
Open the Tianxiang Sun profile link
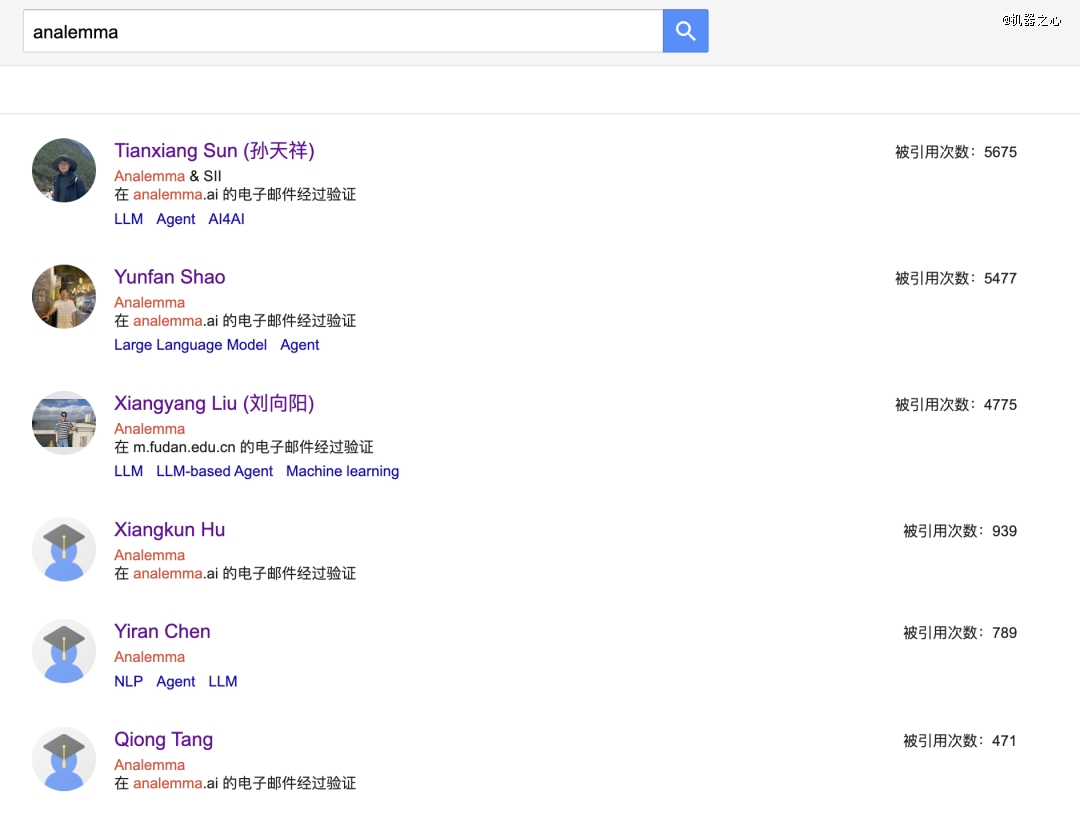(214, 151)
